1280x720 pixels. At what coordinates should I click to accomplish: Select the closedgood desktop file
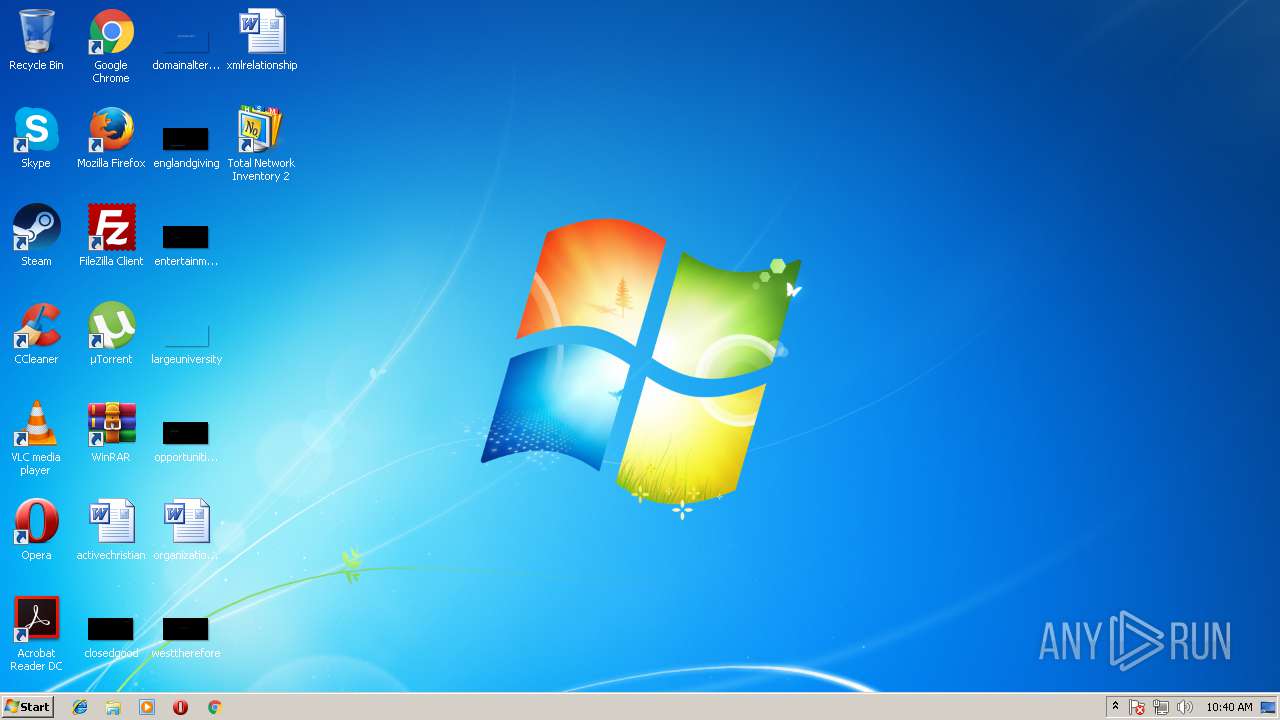[111, 637]
